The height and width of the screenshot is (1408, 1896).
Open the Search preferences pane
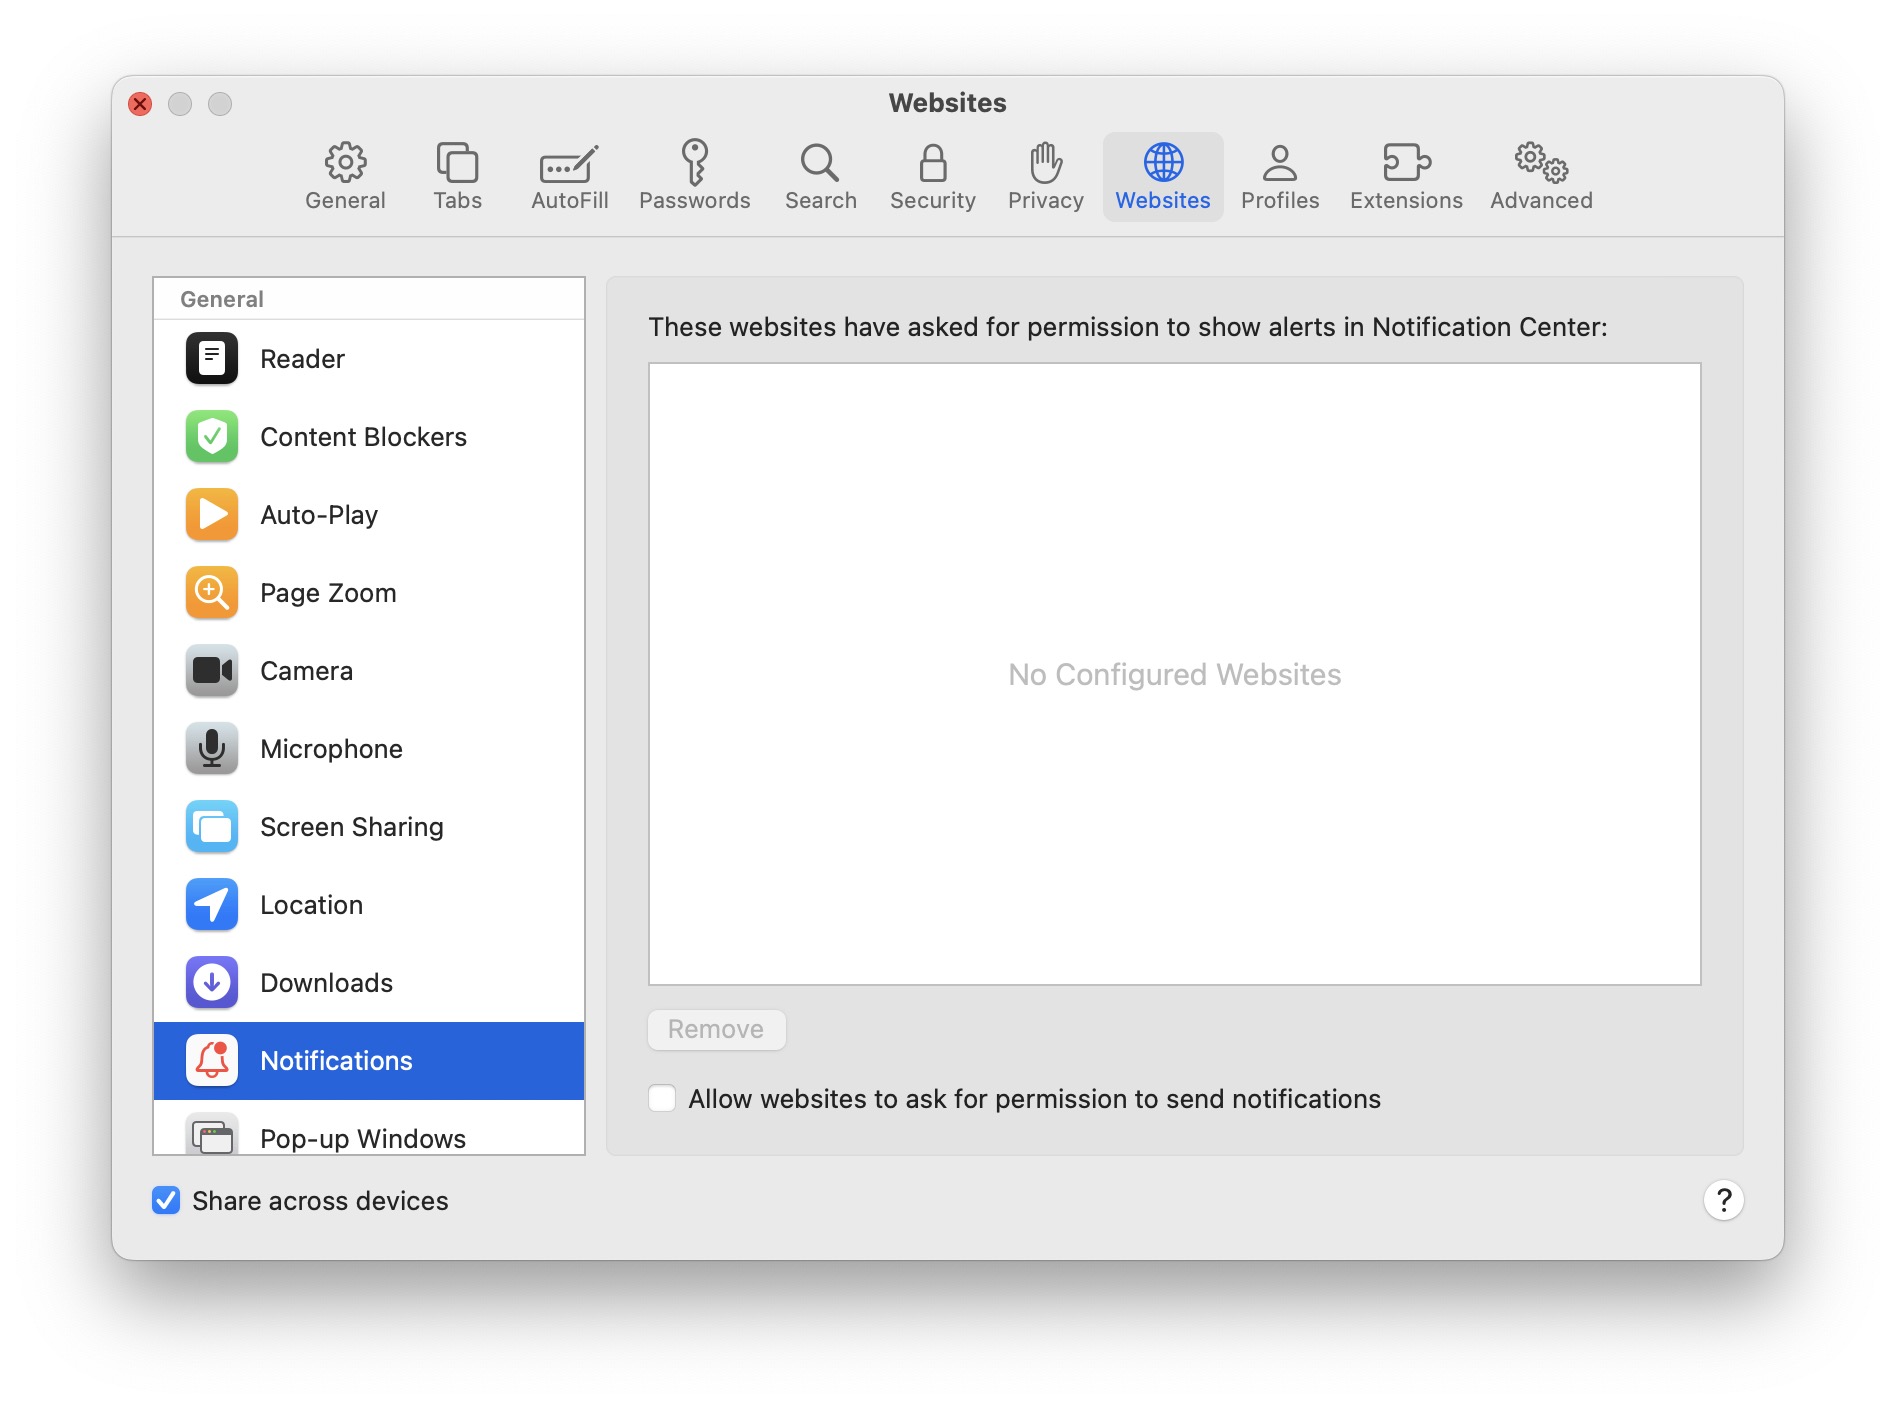[x=820, y=177]
